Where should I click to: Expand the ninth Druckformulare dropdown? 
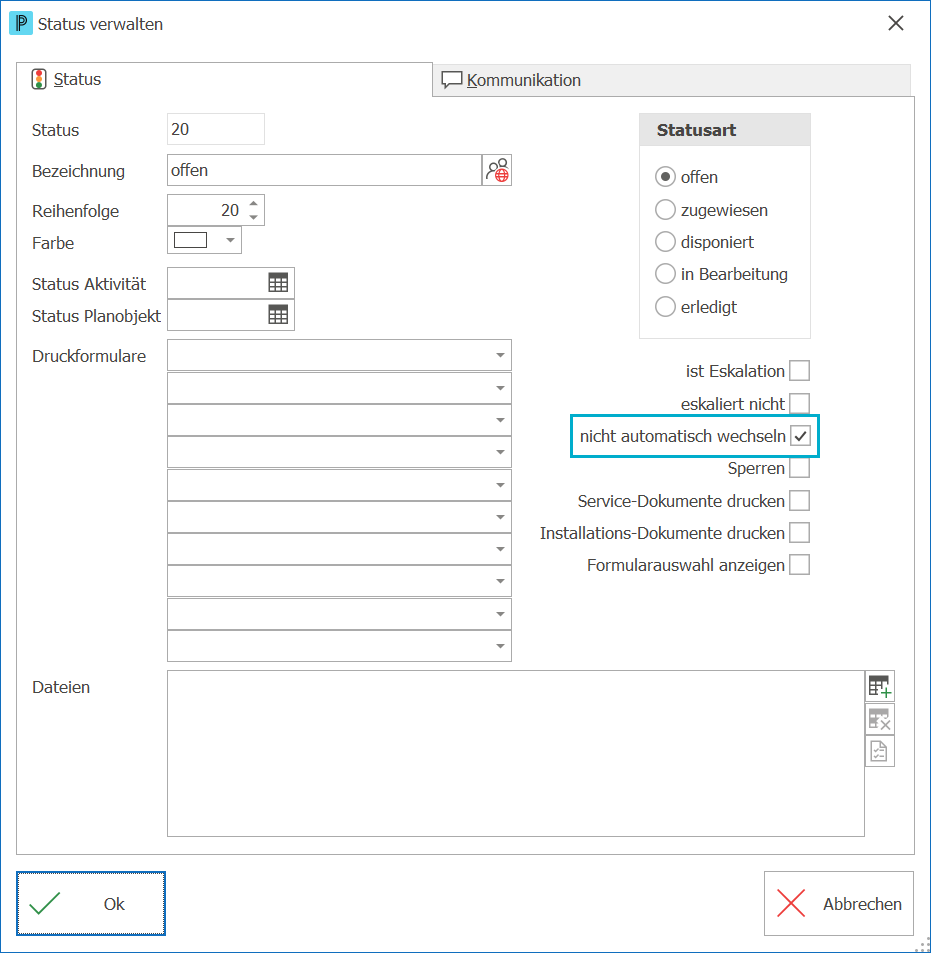[500, 614]
